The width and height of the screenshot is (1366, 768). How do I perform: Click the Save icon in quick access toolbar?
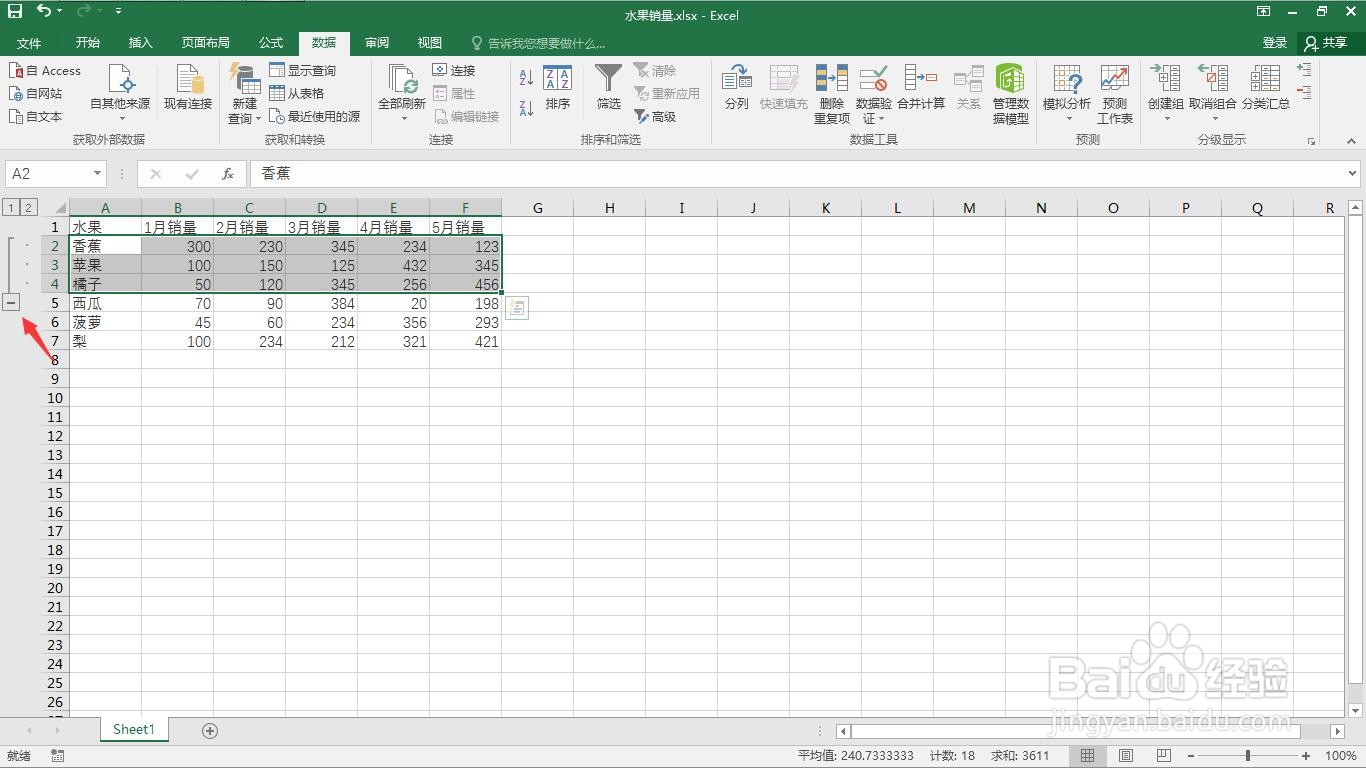point(15,11)
